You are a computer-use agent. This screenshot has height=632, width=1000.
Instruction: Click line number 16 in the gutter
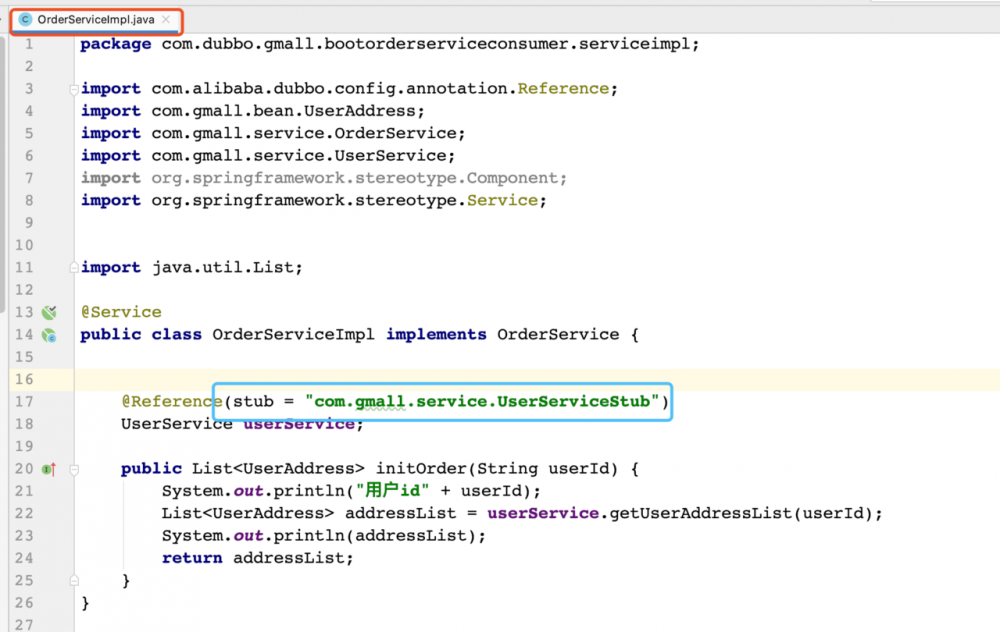[x=24, y=379]
